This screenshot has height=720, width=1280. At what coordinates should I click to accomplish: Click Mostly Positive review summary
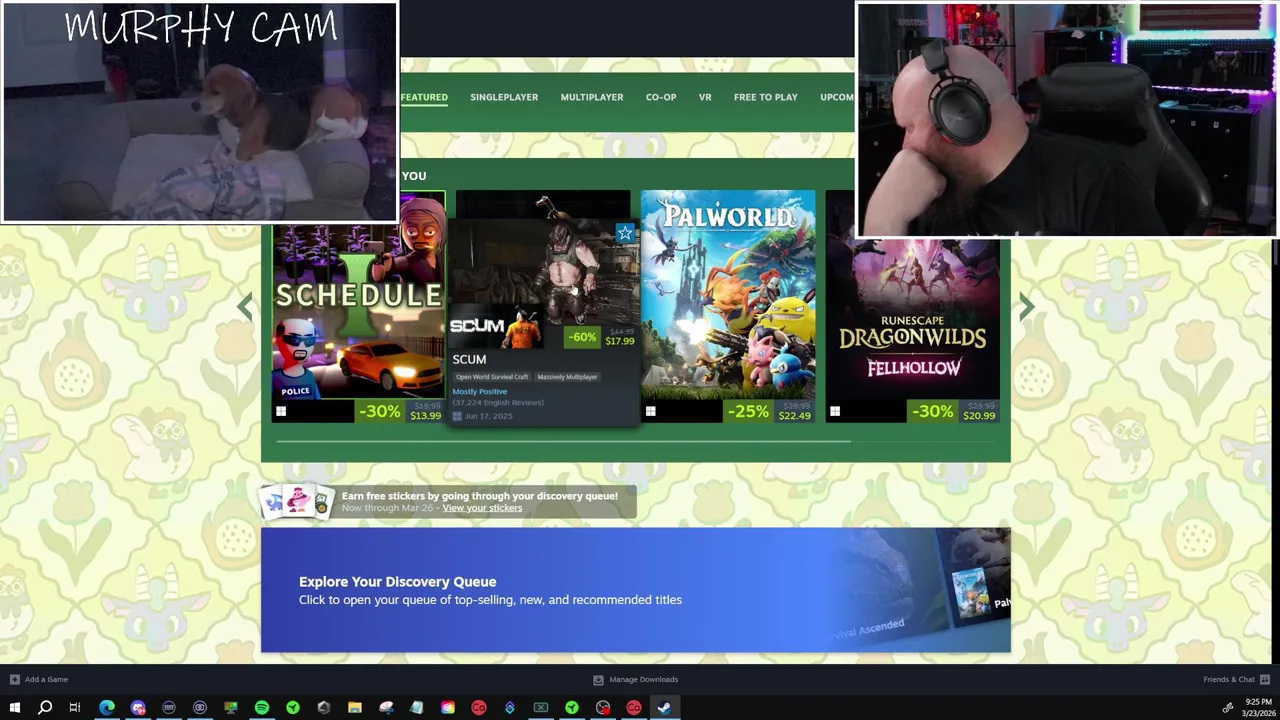tap(480, 392)
